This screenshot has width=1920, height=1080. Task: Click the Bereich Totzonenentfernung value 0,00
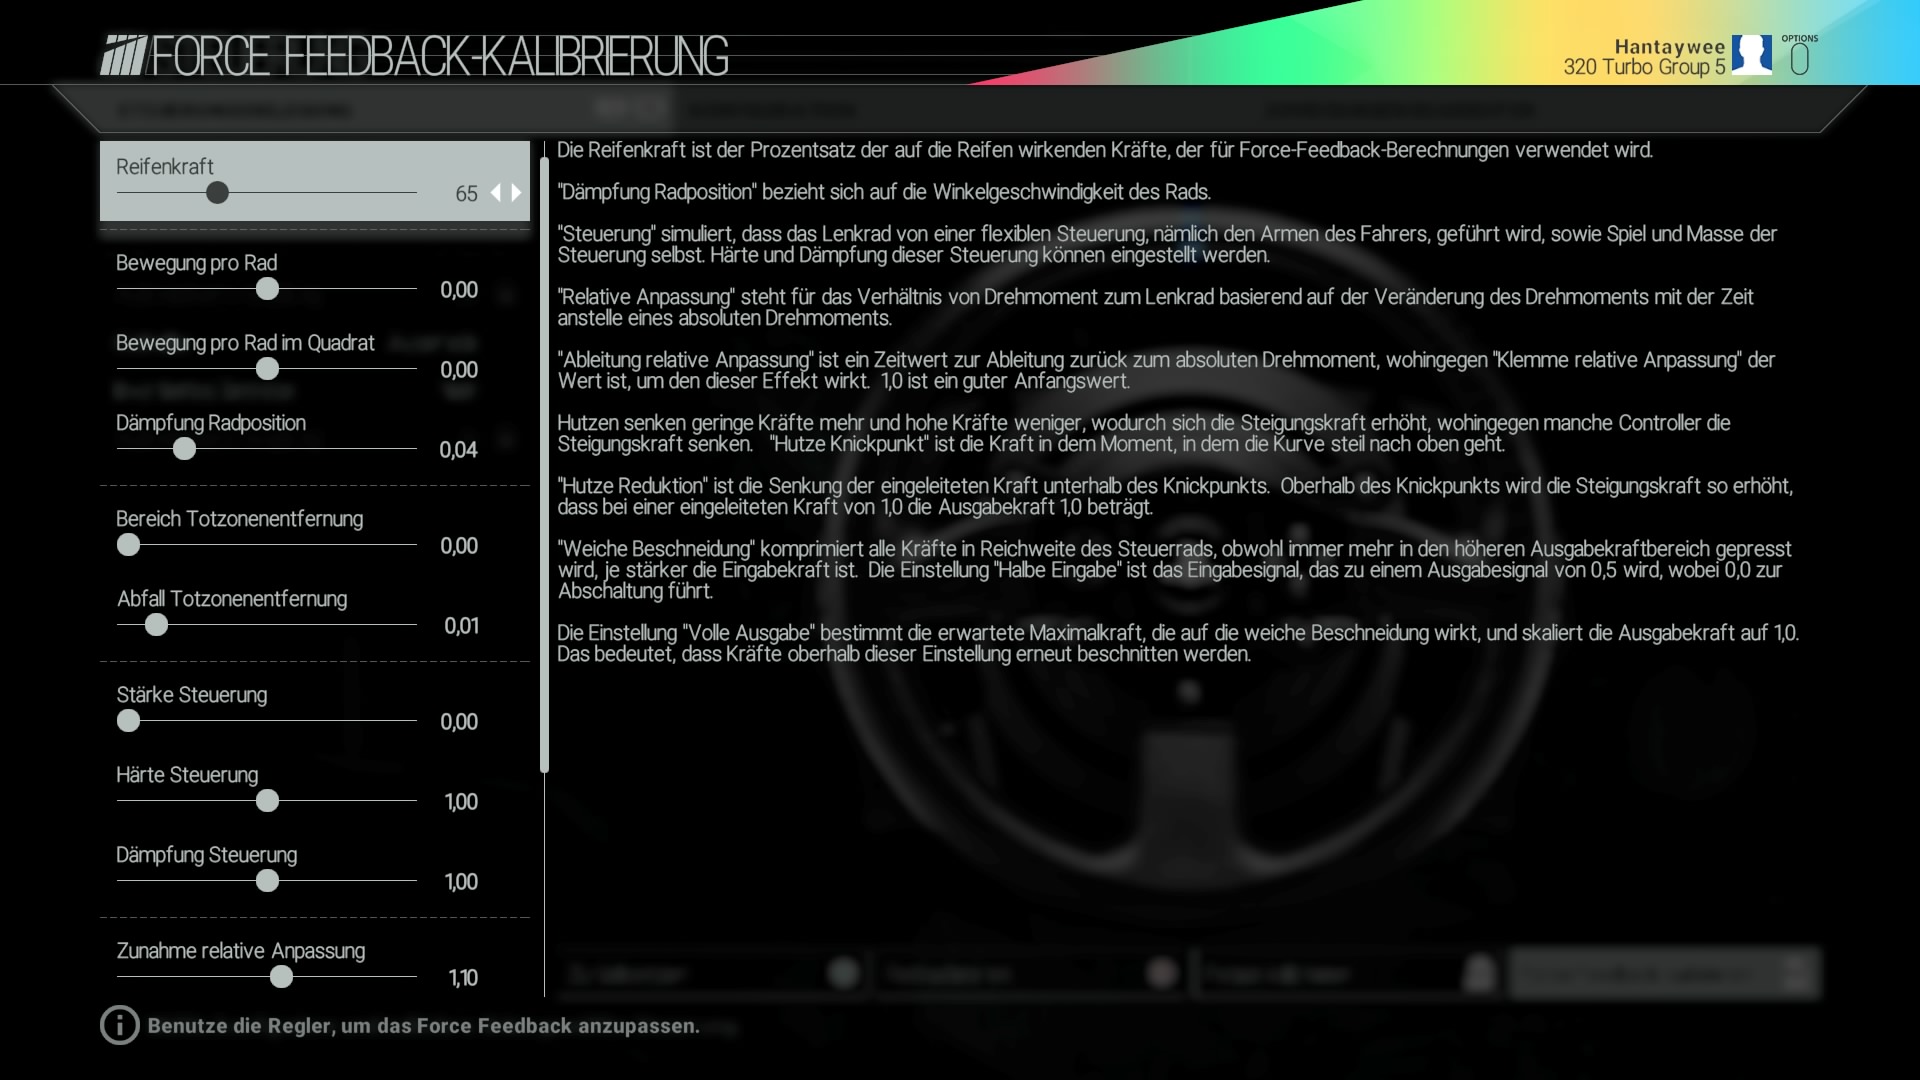point(459,546)
